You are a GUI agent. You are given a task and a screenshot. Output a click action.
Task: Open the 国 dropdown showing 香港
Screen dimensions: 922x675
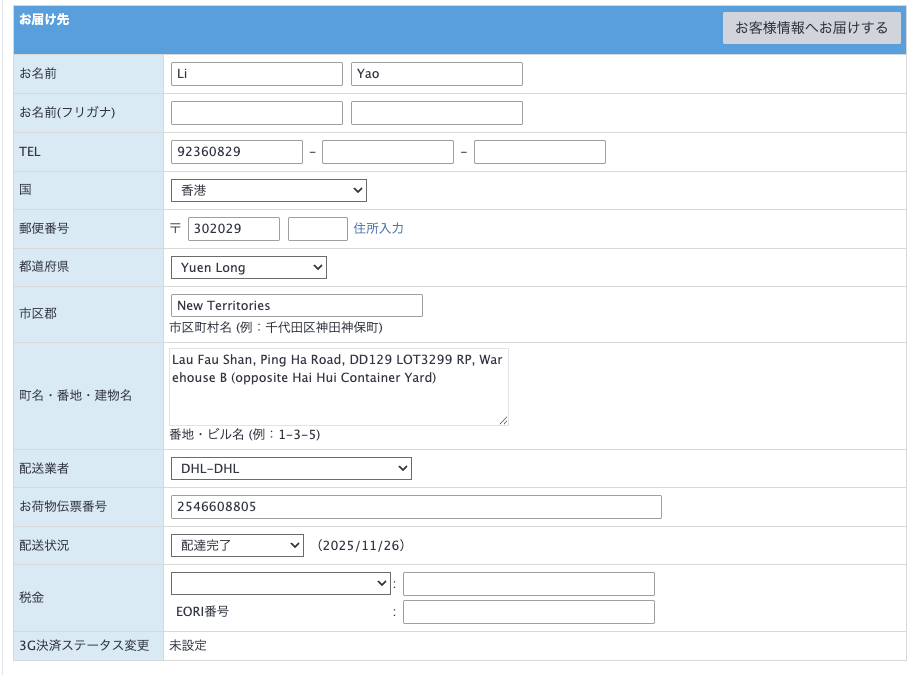coord(268,190)
